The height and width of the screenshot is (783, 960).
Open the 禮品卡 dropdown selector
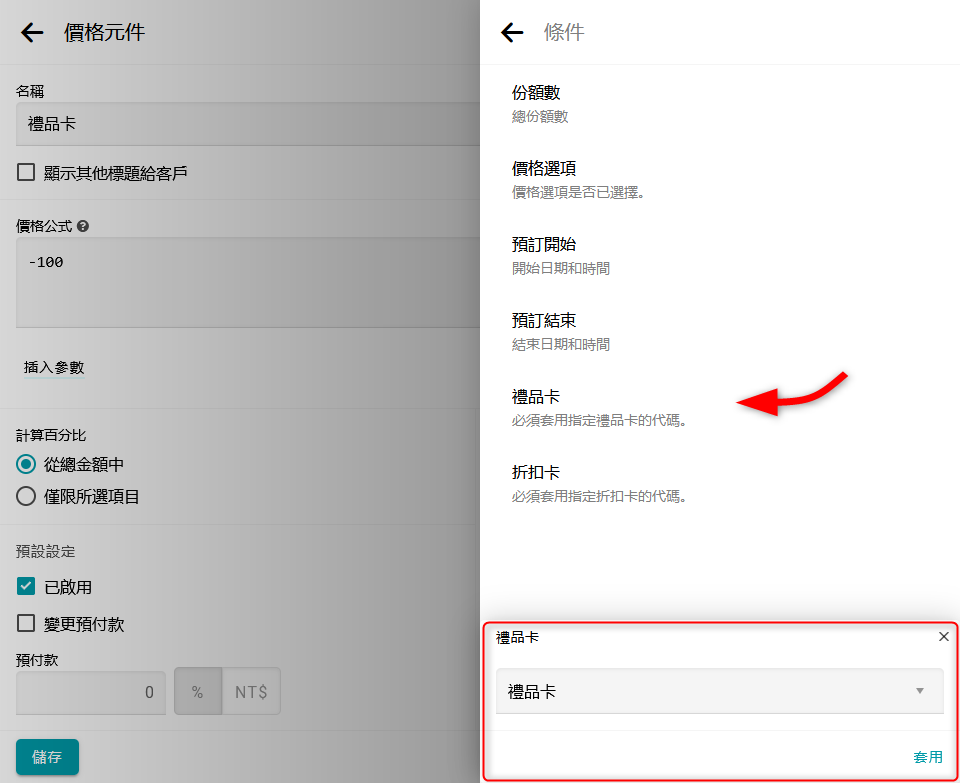click(719, 691)
